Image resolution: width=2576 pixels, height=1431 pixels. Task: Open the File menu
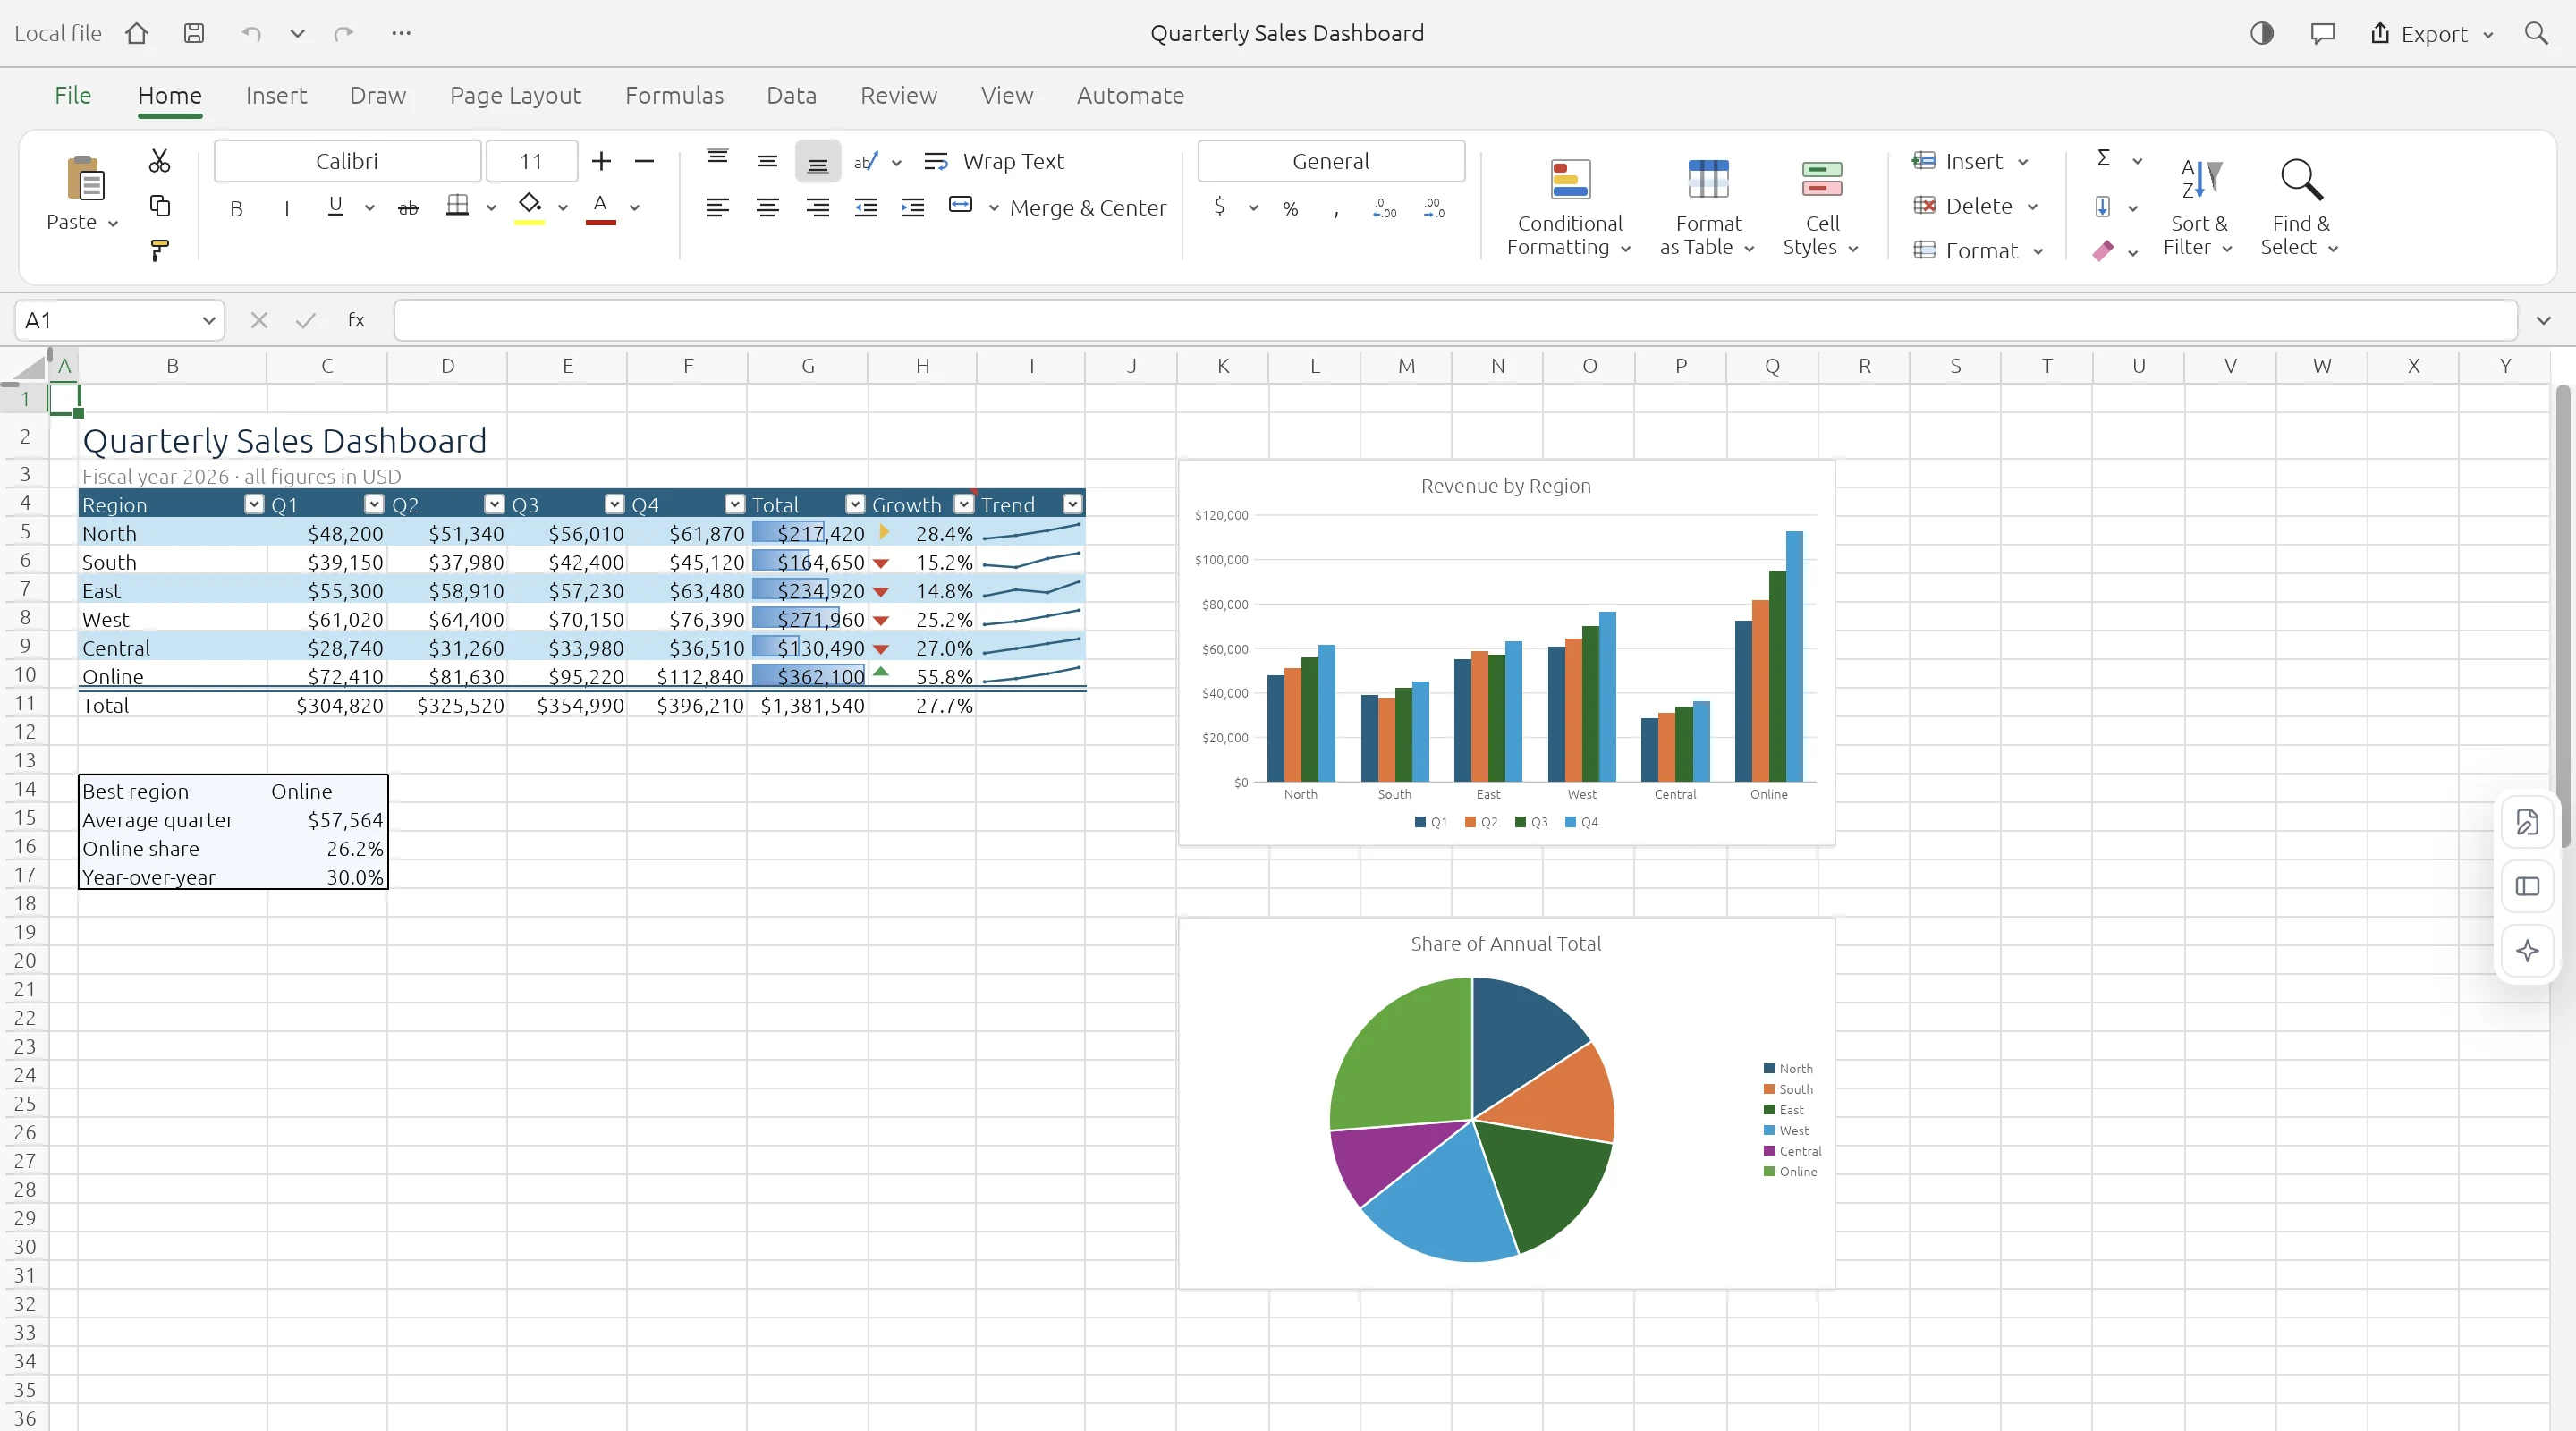tap(72, 95)
